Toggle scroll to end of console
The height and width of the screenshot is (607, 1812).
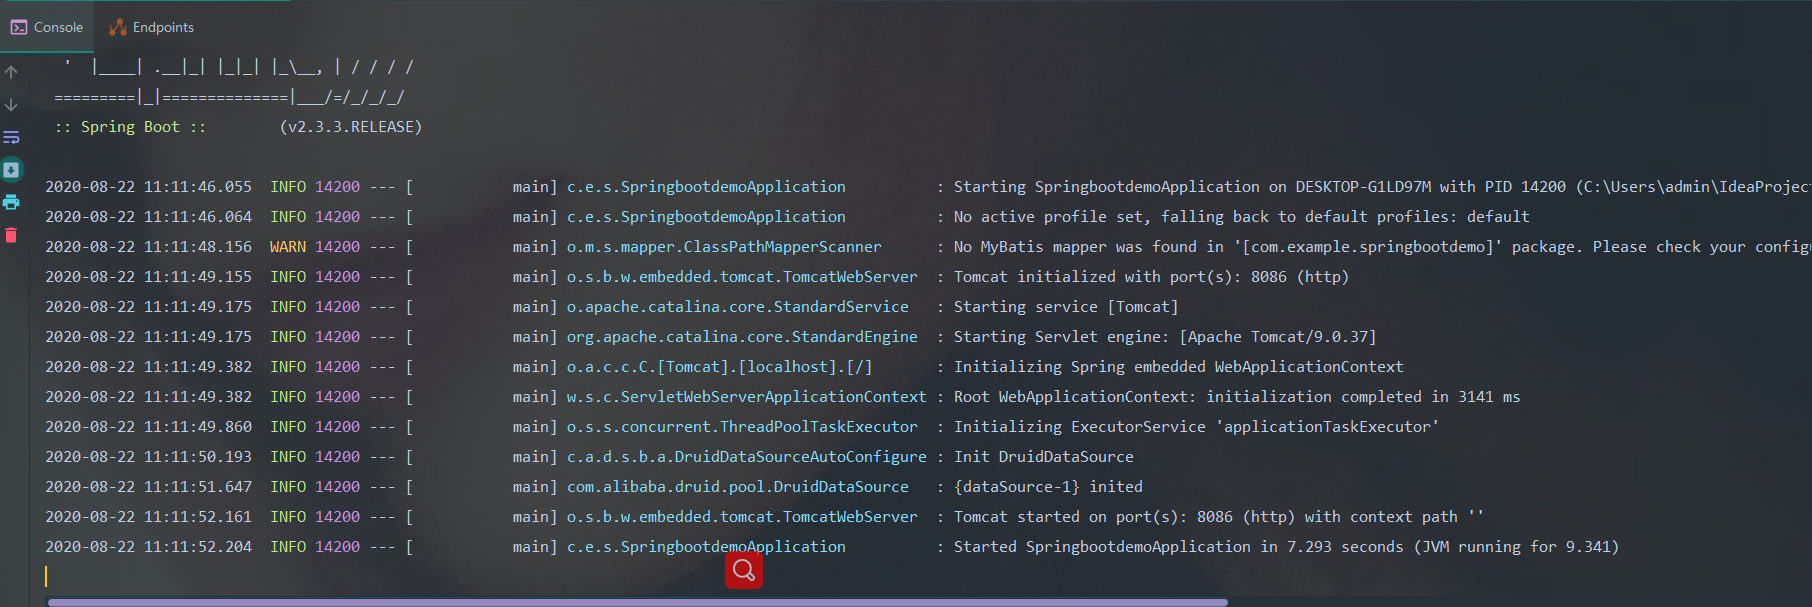(12, 170)
